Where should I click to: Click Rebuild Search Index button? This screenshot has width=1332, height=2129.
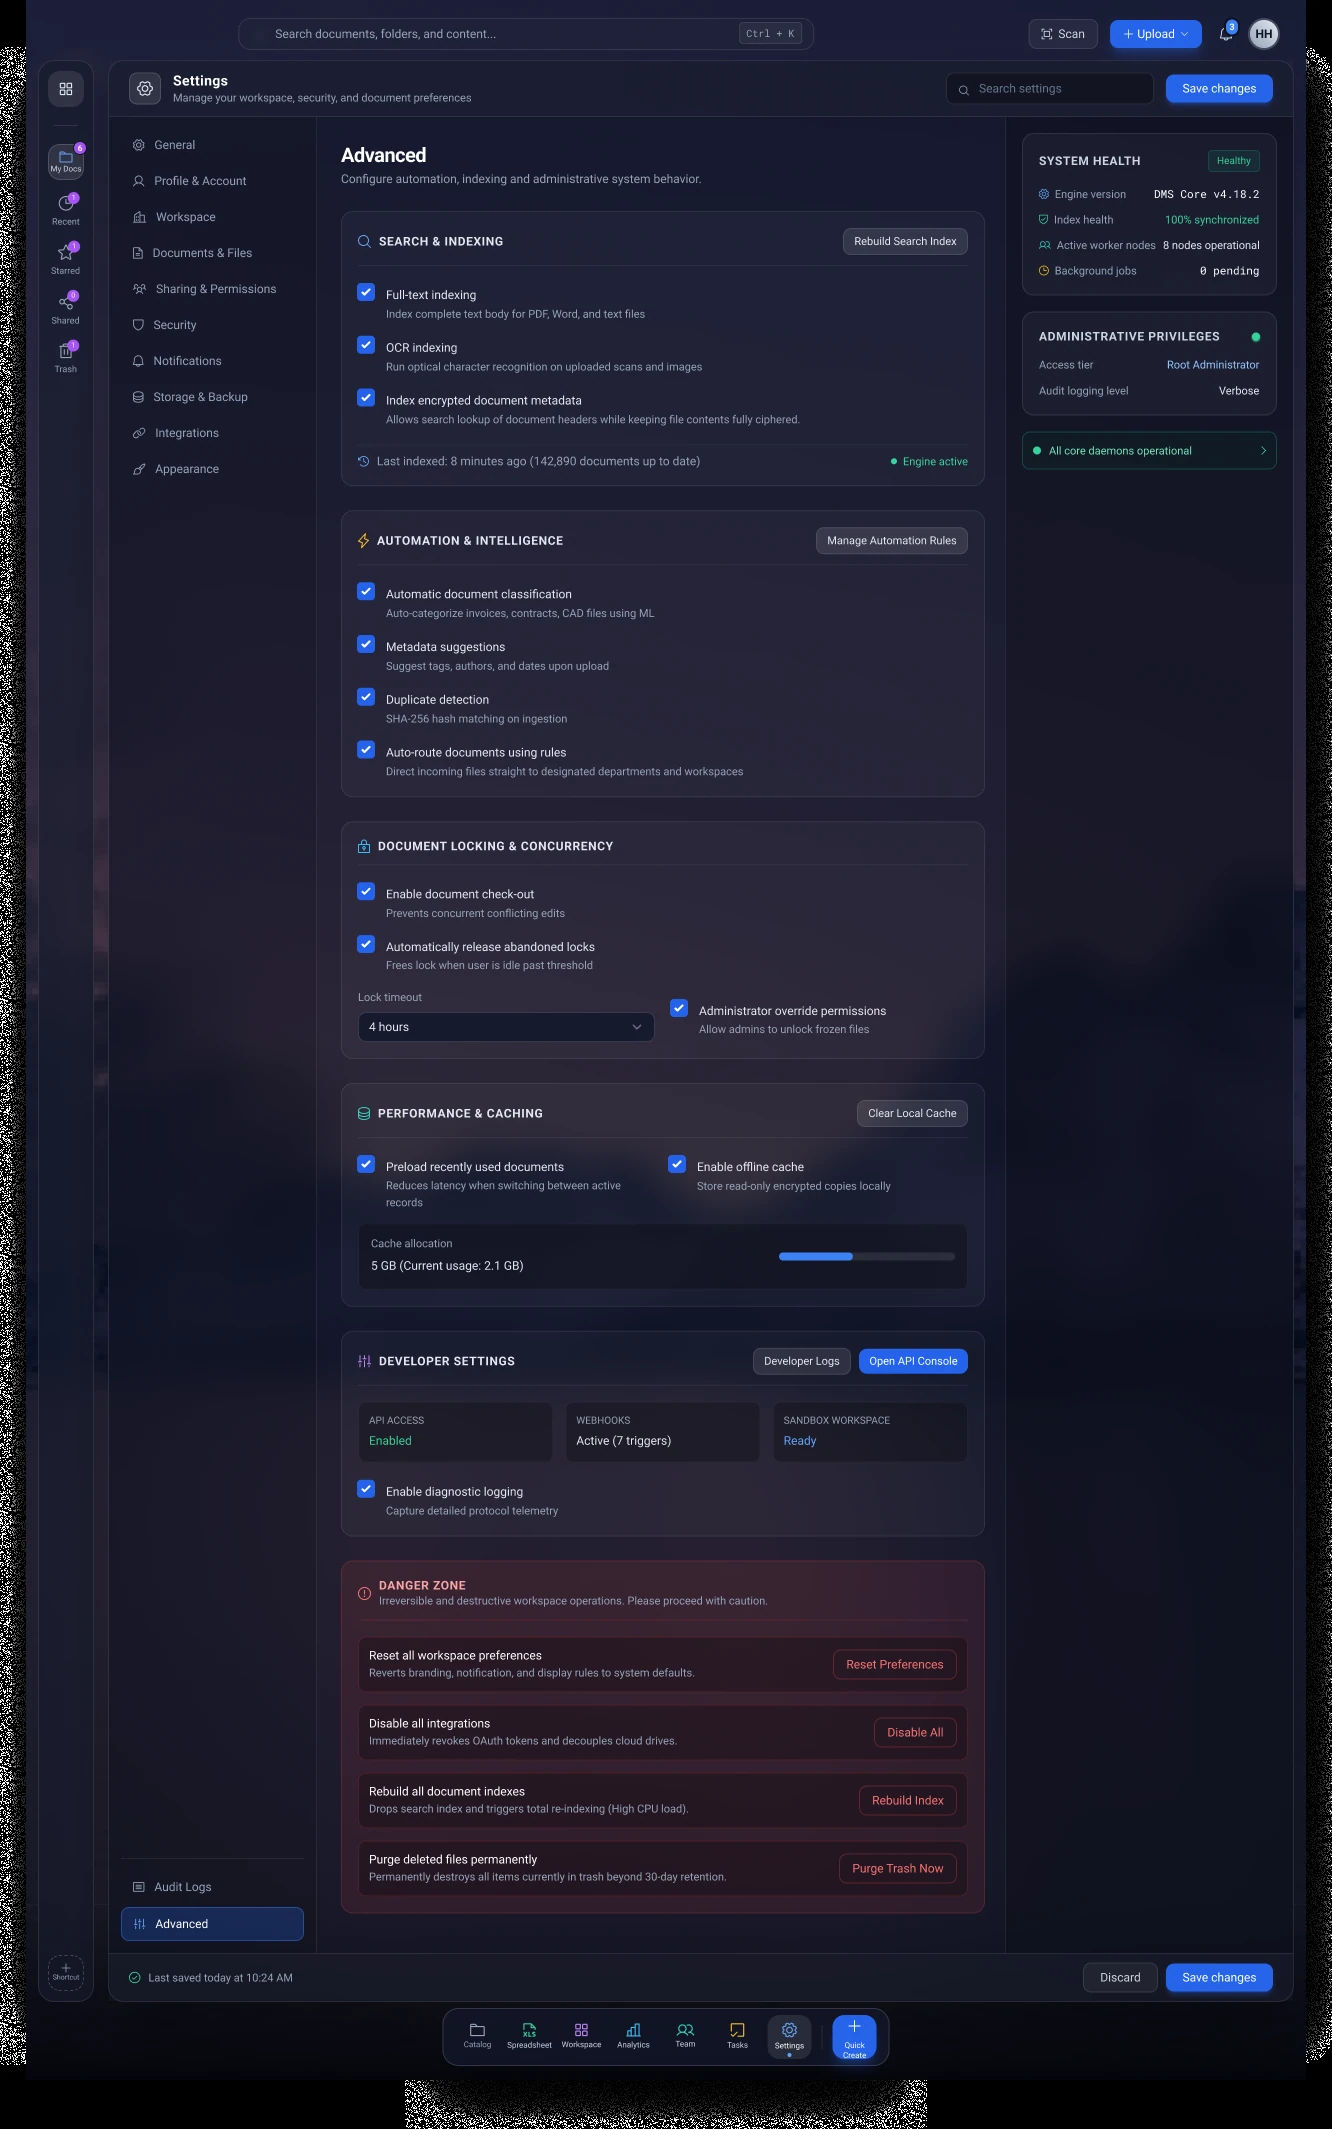pyautogui.click(x=905, y=241)
